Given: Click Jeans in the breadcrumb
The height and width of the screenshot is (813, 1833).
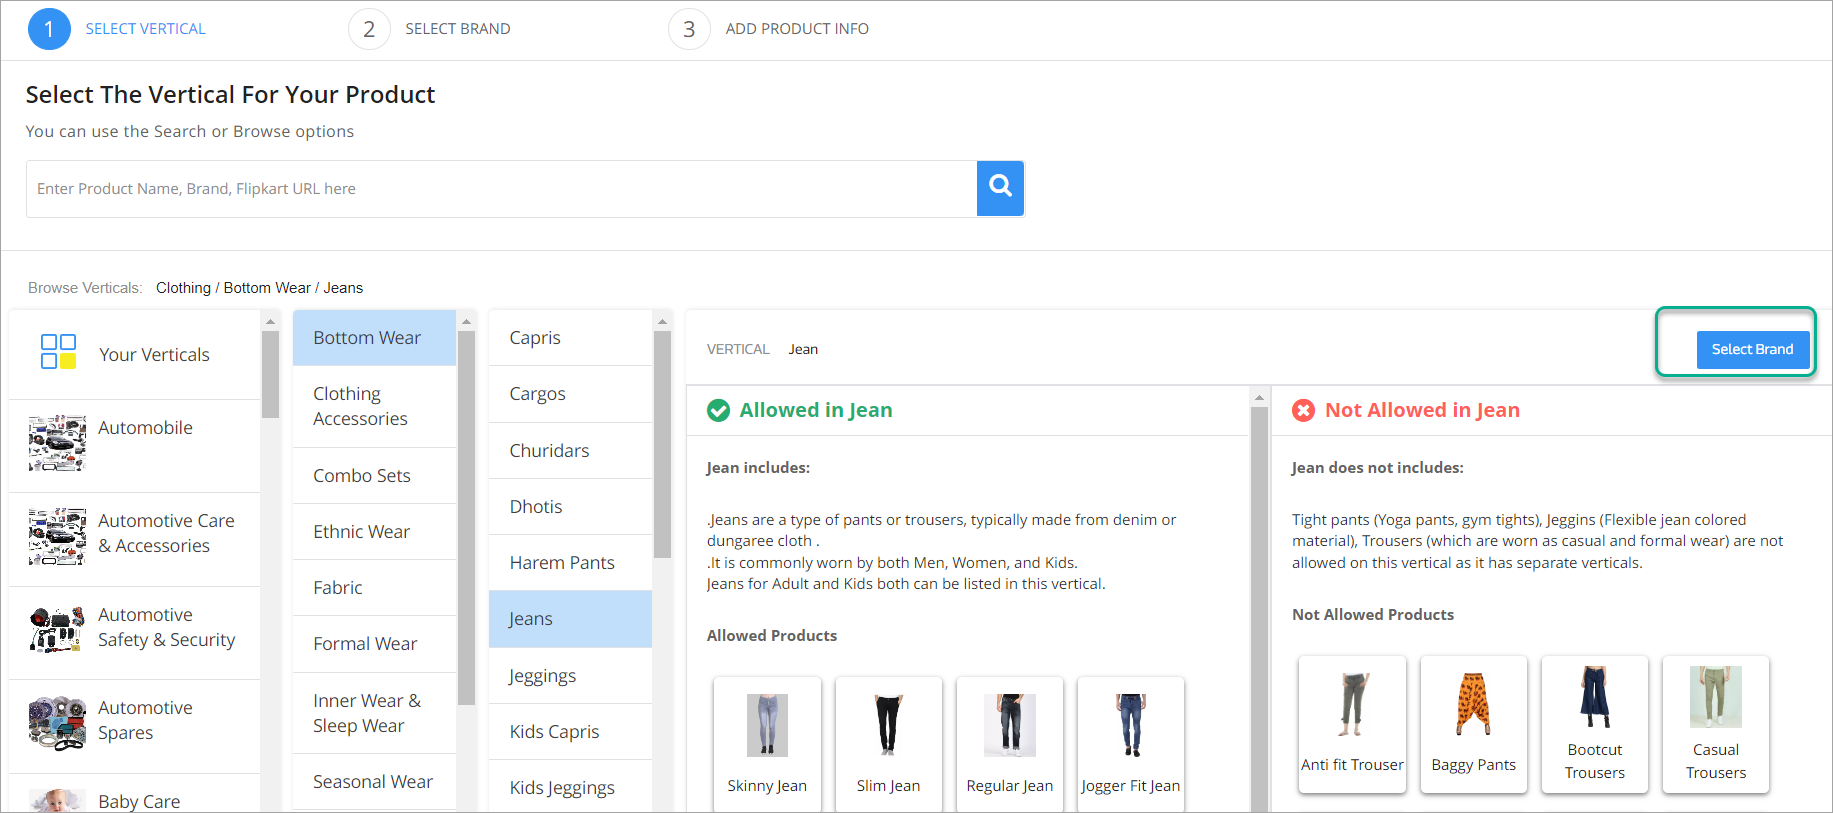Looking at the screenshot, I should tap(343, 288).
